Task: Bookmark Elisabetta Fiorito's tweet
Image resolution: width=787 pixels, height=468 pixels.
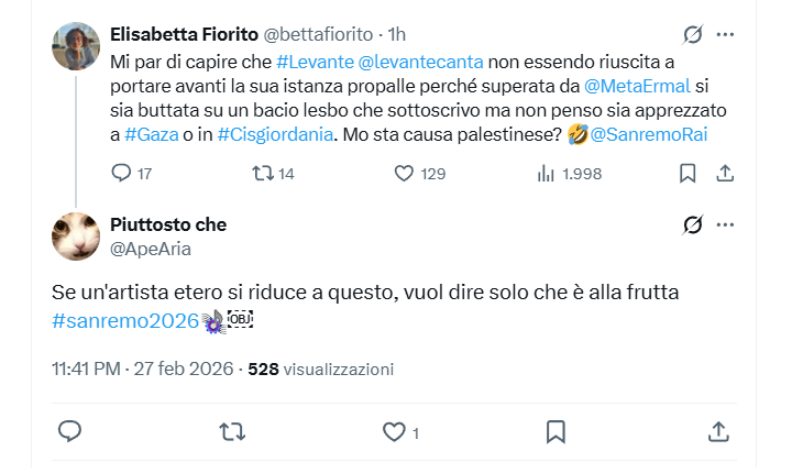Action: point(687,173)
